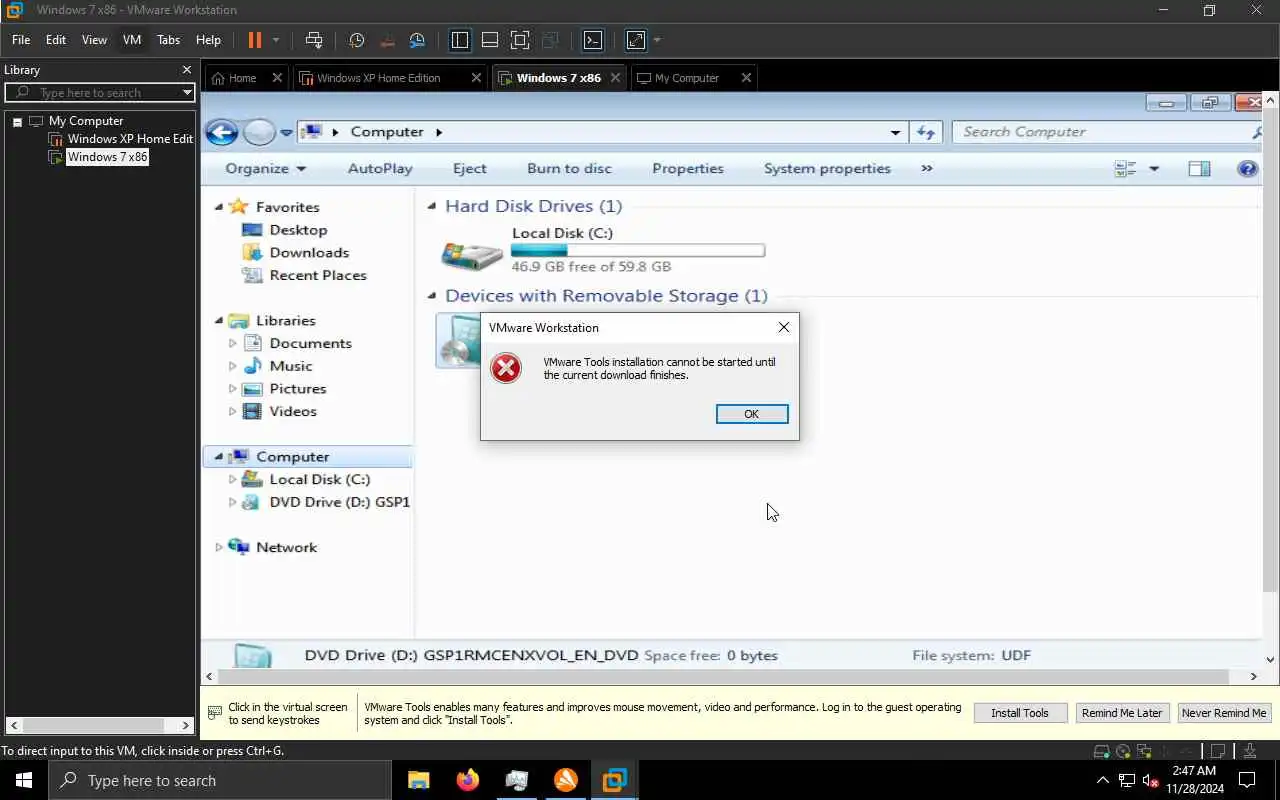Close the VMware Workstation error dialog
The height and width of the screenshot is (800, 1280).
coord(784,327)
